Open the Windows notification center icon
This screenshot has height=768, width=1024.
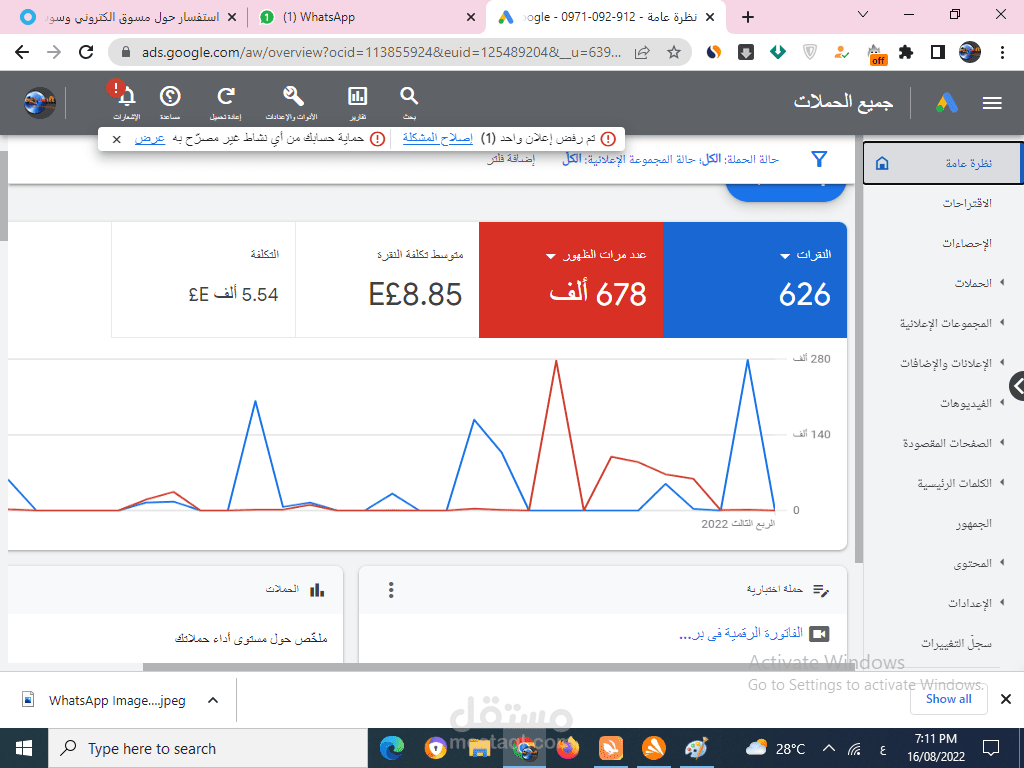tap(991, 748)
